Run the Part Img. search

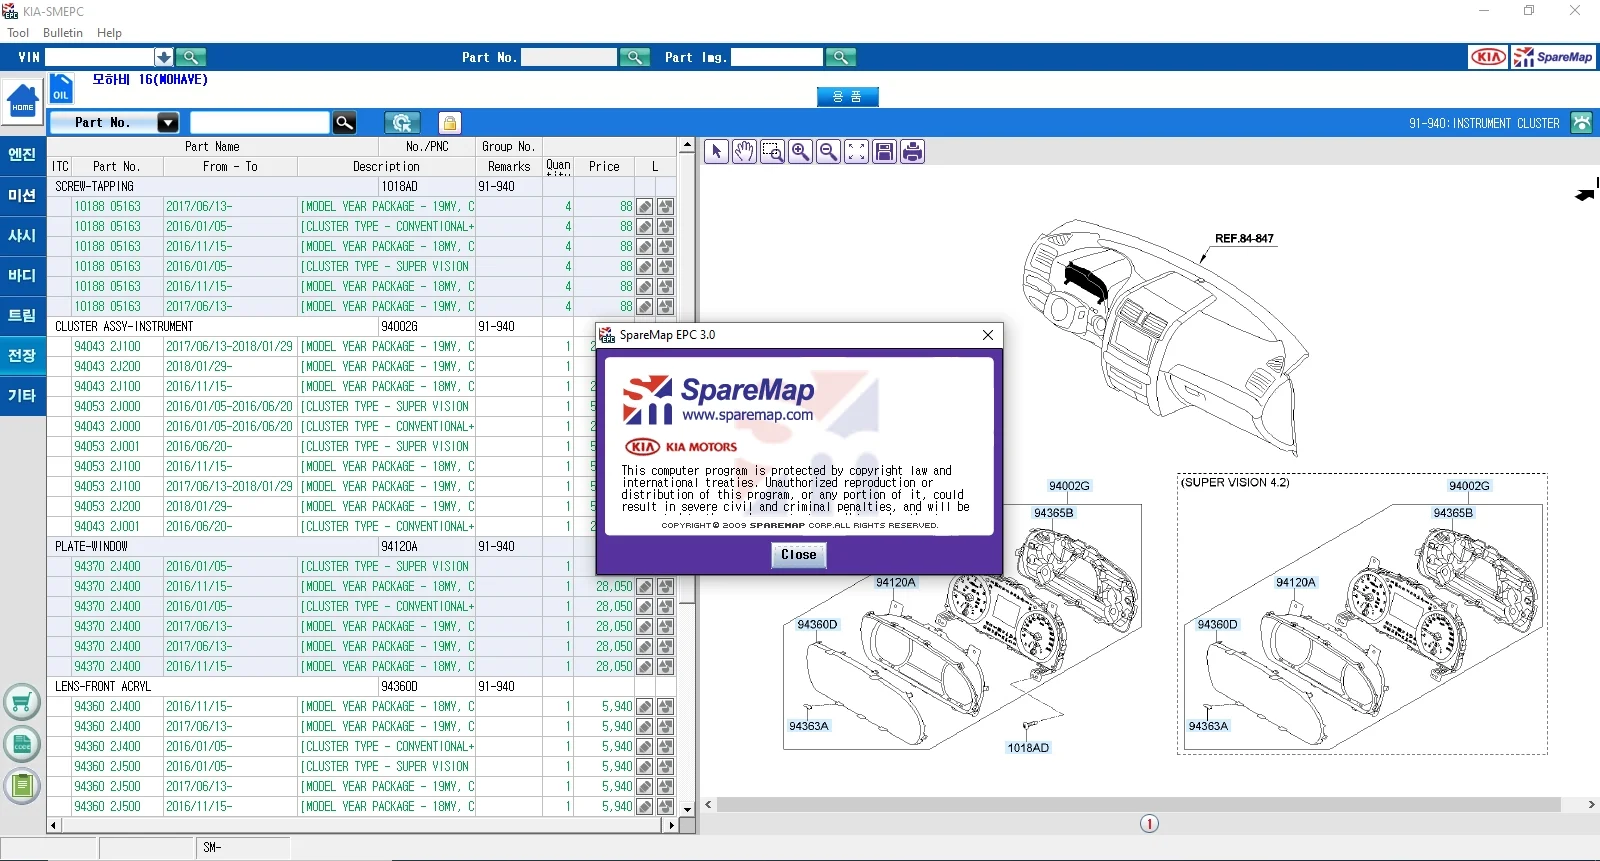[x=841, y=57]
